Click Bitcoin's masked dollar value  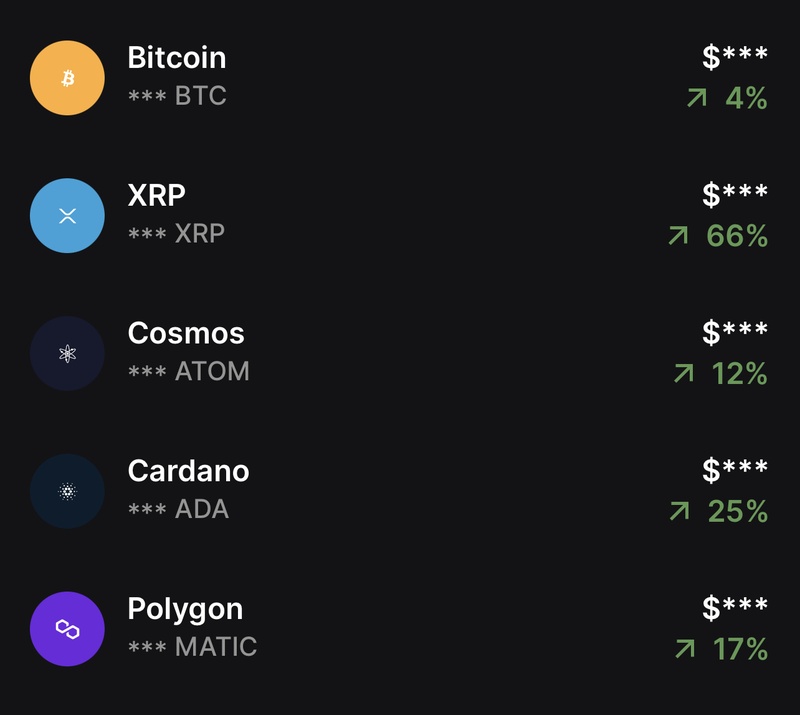pos(735,58)
